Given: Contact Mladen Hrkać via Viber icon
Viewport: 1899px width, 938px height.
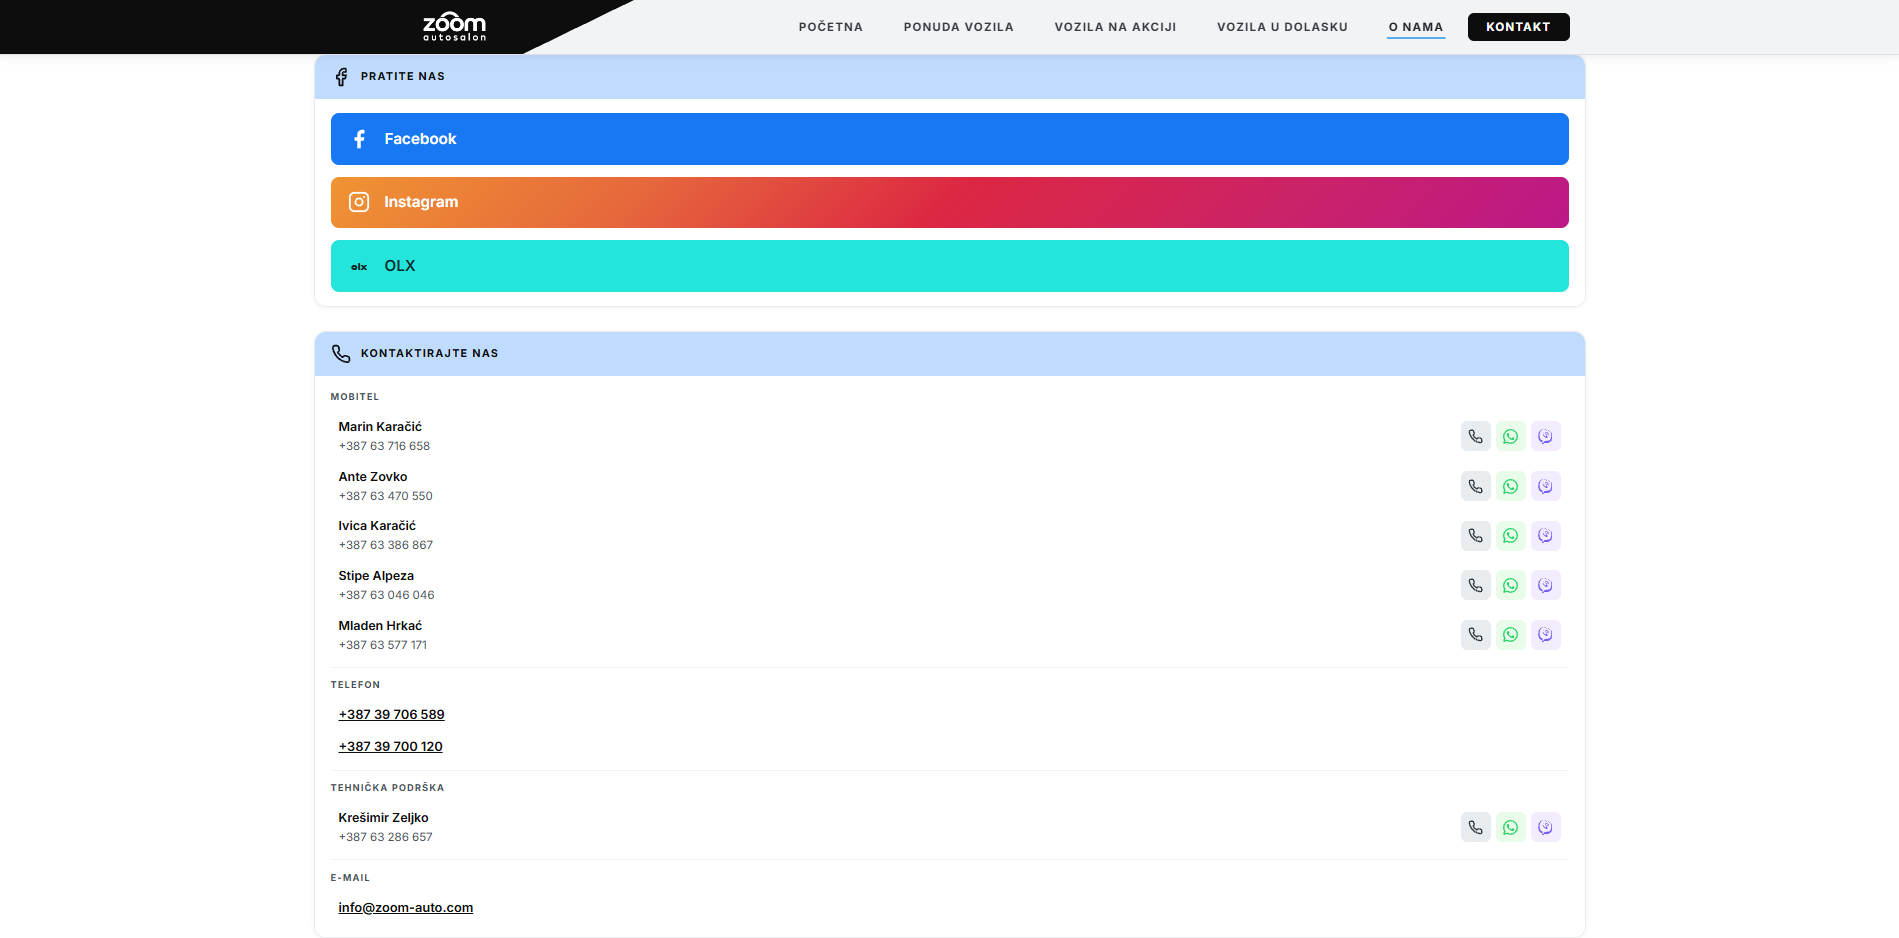Looking at the screenshot, I should pyautogui.click(x=1545, y=635).
